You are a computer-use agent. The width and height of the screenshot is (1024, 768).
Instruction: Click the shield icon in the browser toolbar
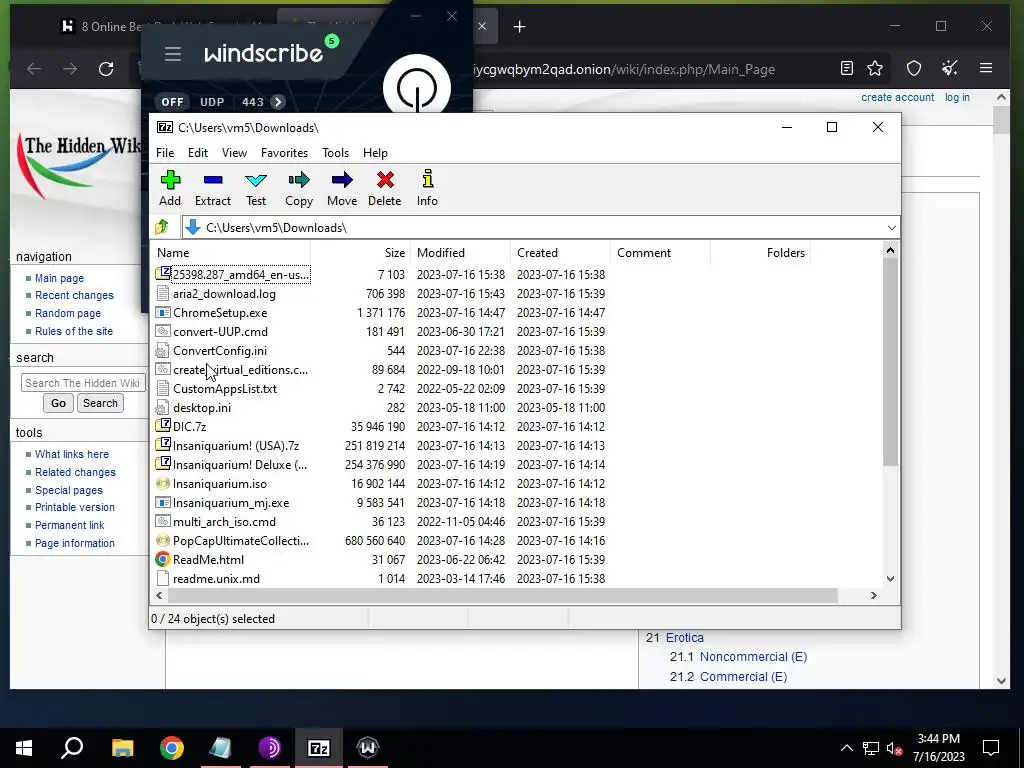[x=914, y=68]
